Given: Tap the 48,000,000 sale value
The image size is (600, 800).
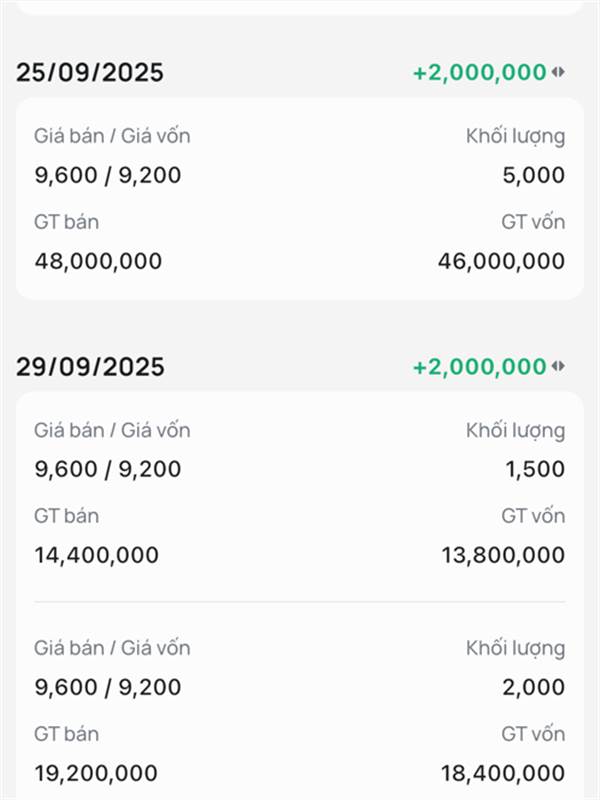Looking at the screenshot, I should [x=98, y=262].
